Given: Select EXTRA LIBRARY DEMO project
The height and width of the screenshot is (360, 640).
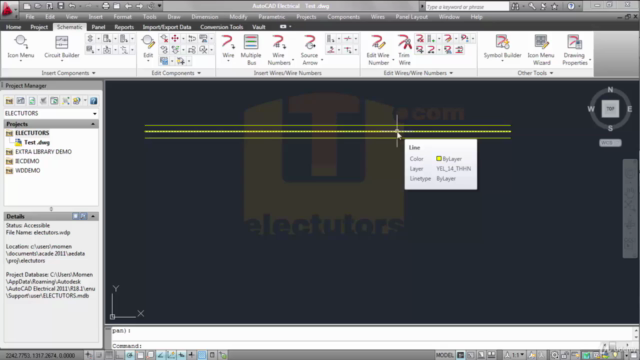Looking at the screenshot, I should point(43,152).
